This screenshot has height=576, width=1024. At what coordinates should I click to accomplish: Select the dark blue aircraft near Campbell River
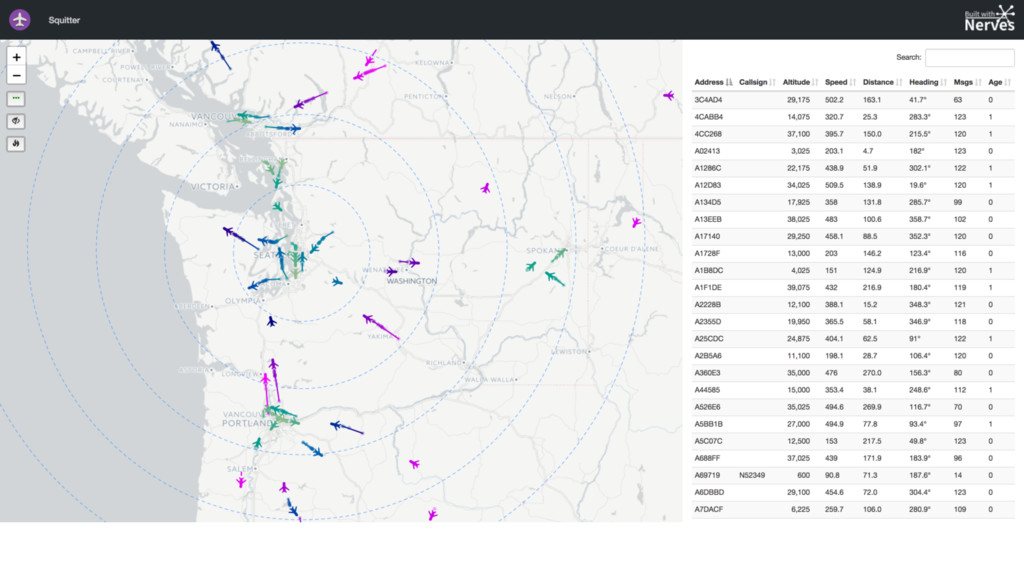pos(215,46)
